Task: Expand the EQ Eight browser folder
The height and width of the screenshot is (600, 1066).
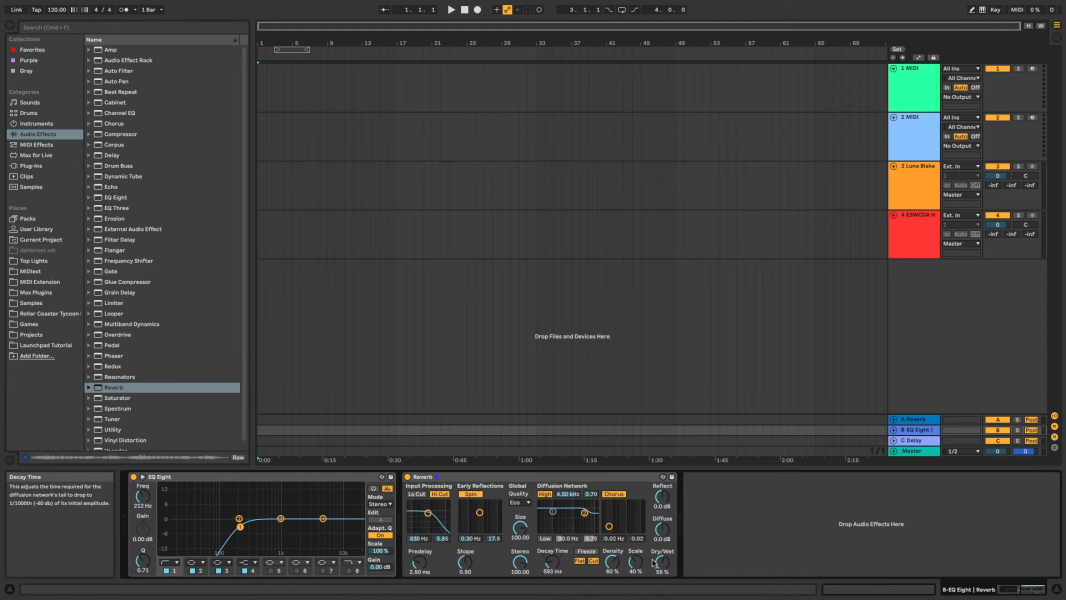Action: (88, 197)
